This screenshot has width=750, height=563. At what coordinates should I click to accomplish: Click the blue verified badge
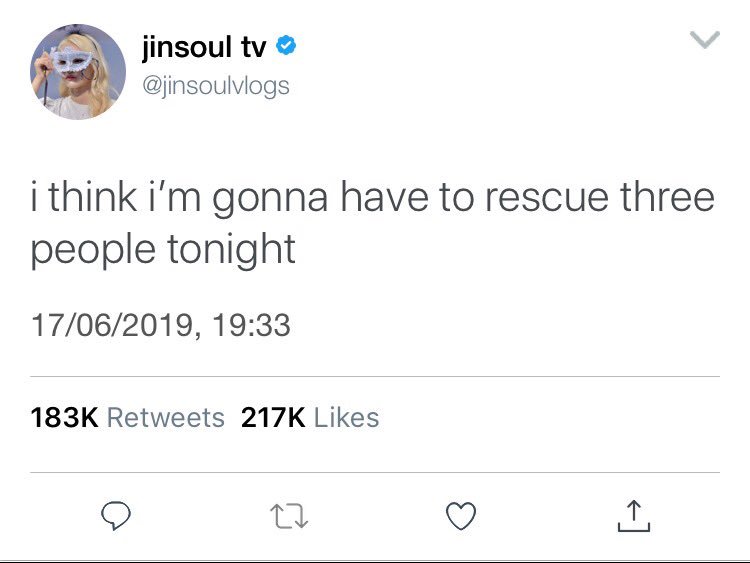[286, 45]
